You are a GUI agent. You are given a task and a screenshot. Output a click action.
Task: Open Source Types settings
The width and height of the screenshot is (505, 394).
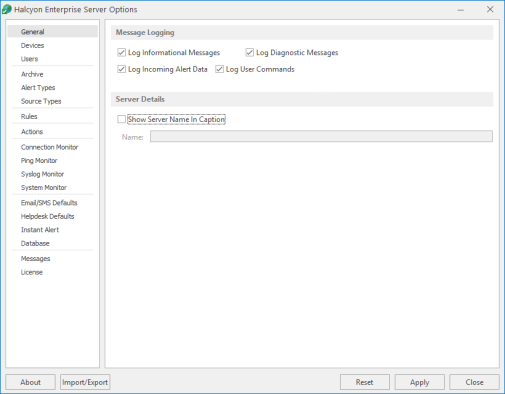click(41, 101)
